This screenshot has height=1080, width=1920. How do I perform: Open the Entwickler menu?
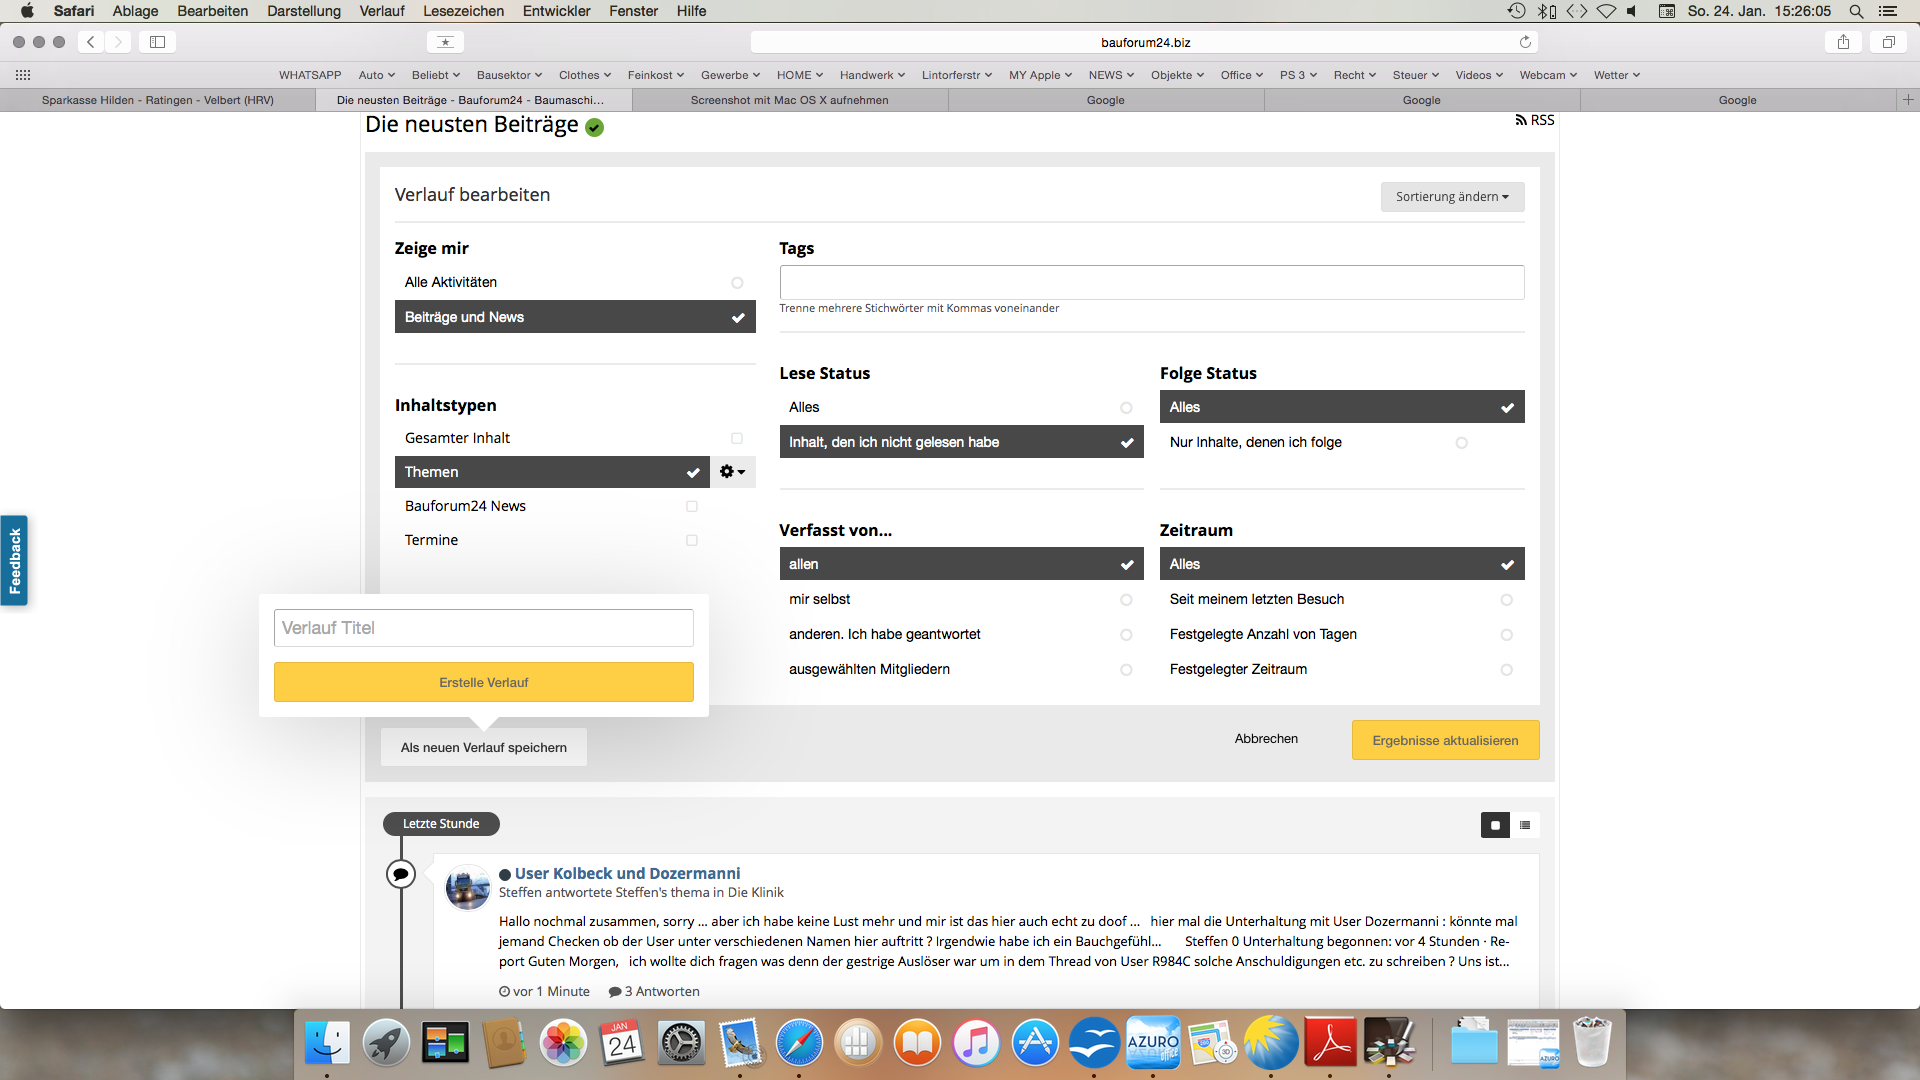556,11
